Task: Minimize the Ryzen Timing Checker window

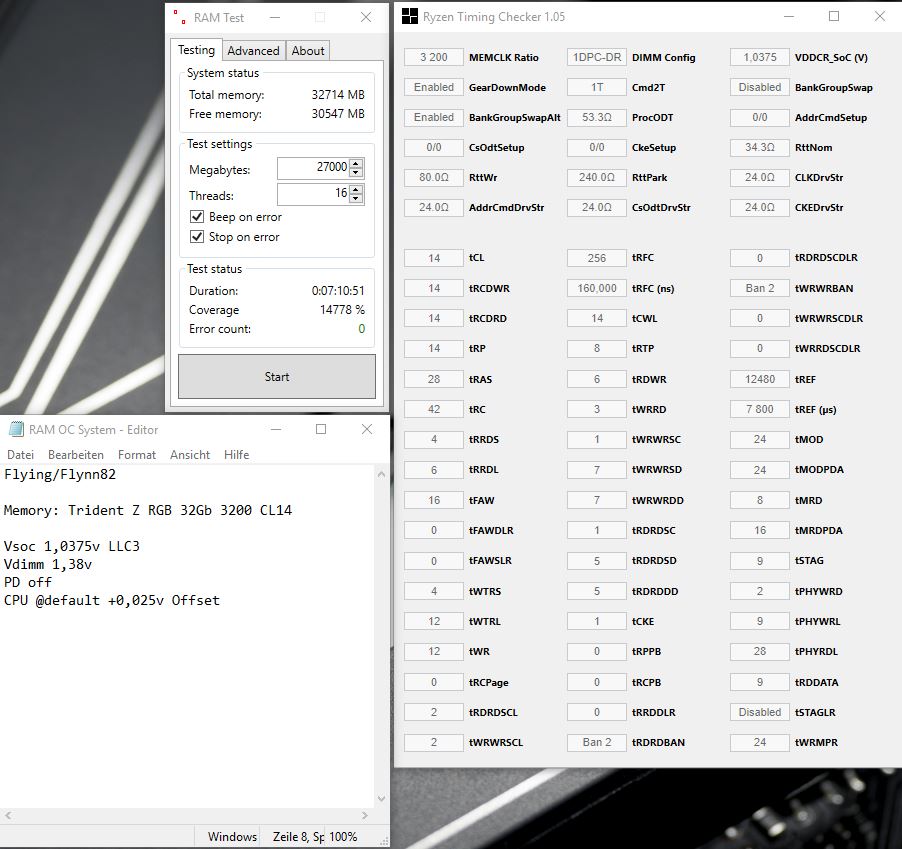Action: 789,17
